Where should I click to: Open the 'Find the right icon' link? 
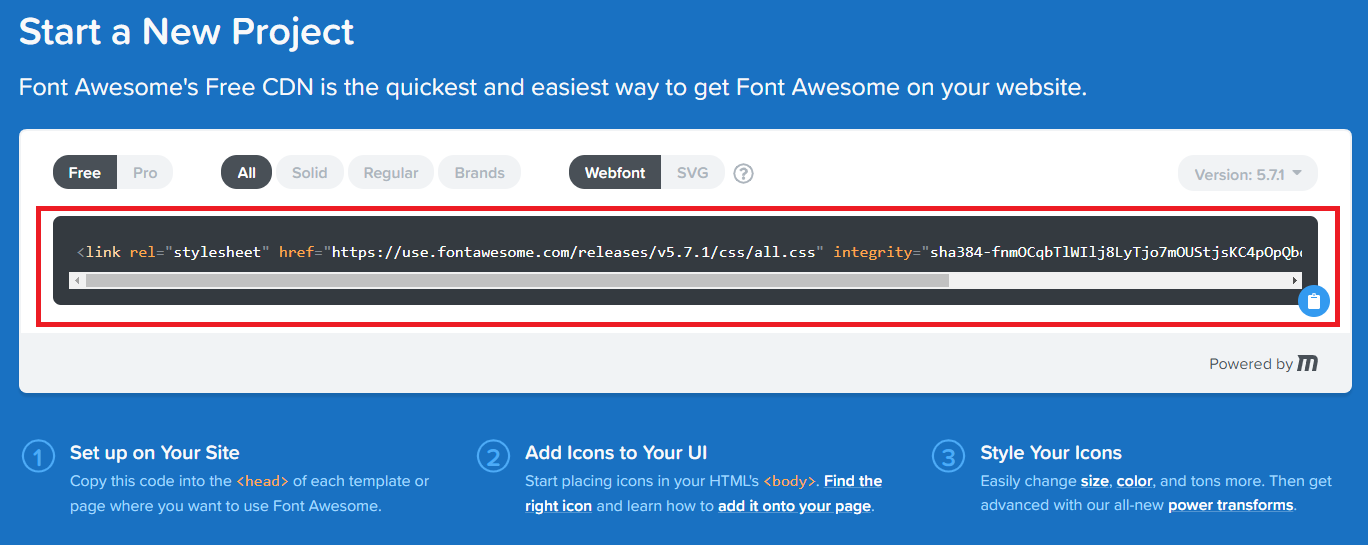704,494
